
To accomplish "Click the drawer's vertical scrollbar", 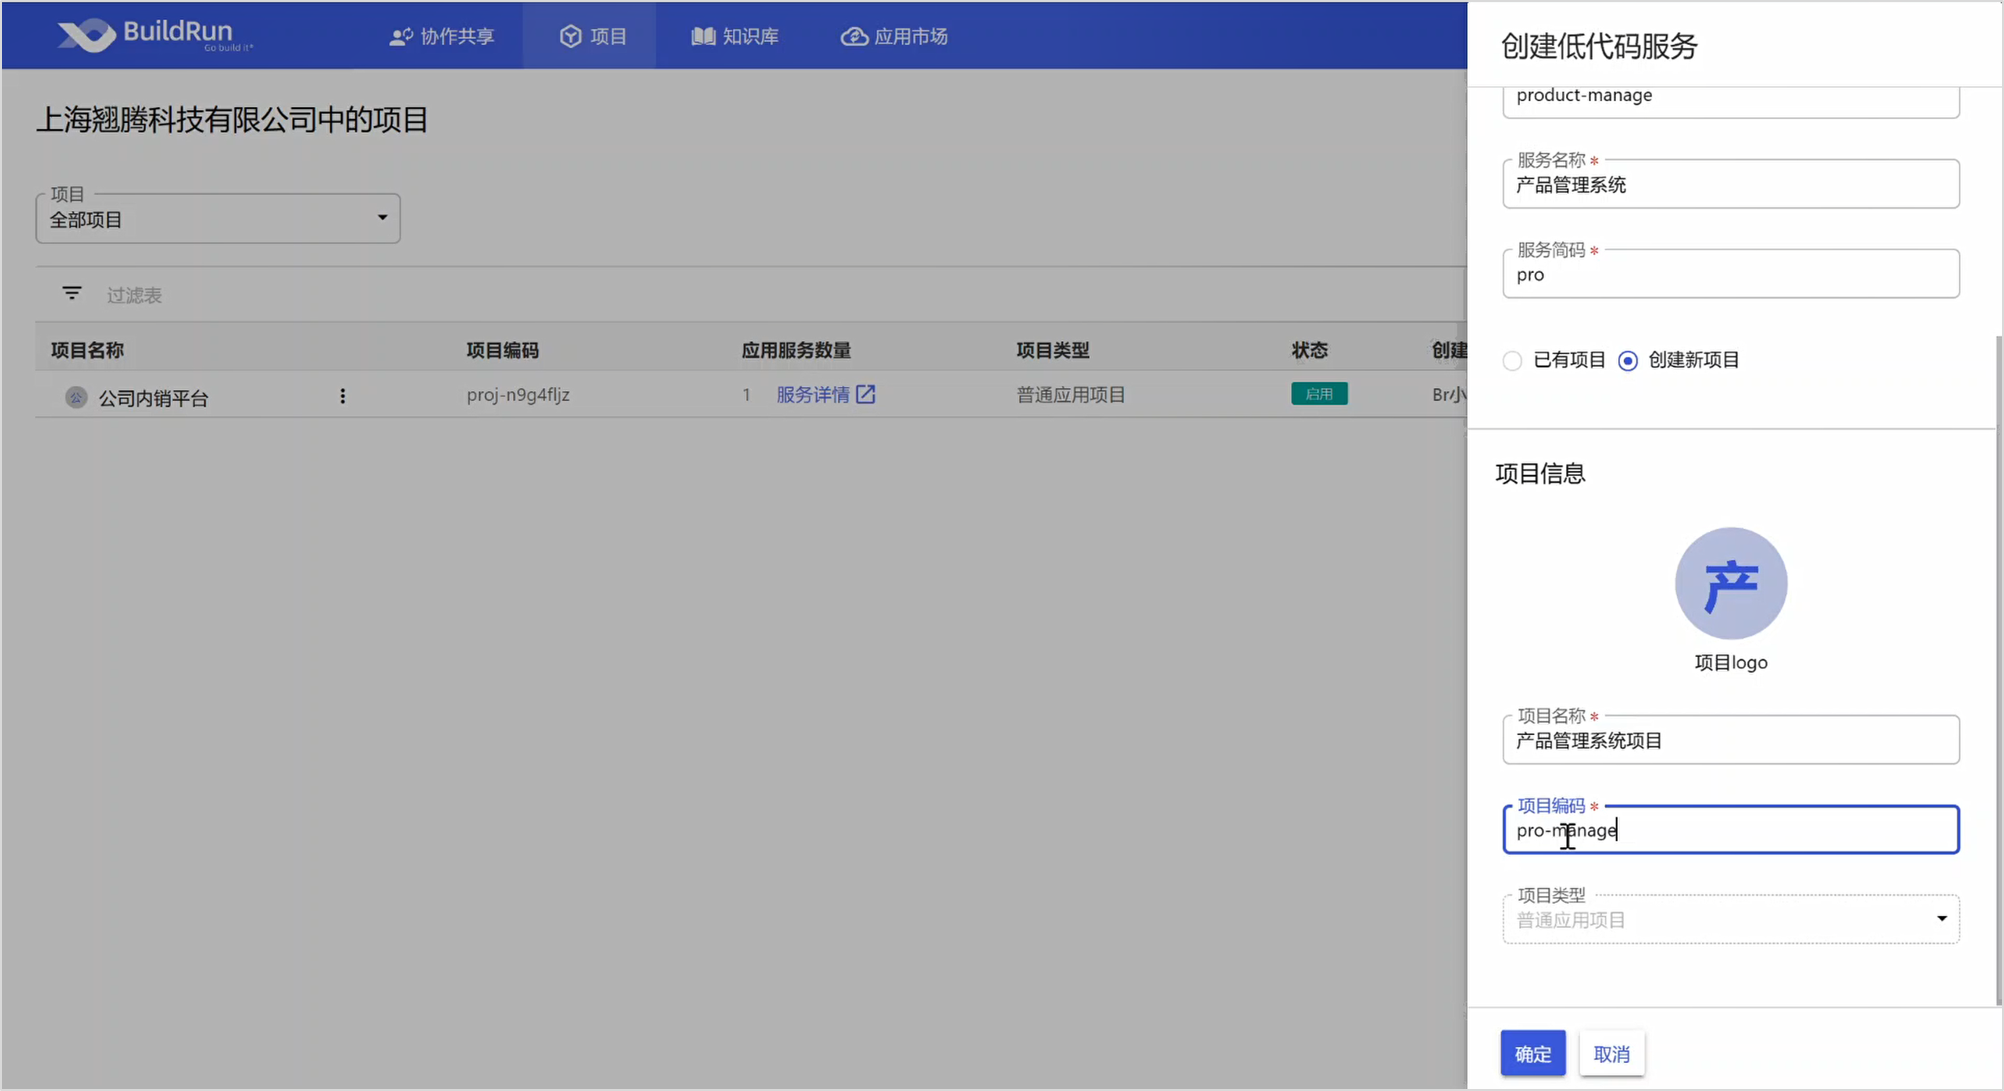I will [x=1997, y=670].
